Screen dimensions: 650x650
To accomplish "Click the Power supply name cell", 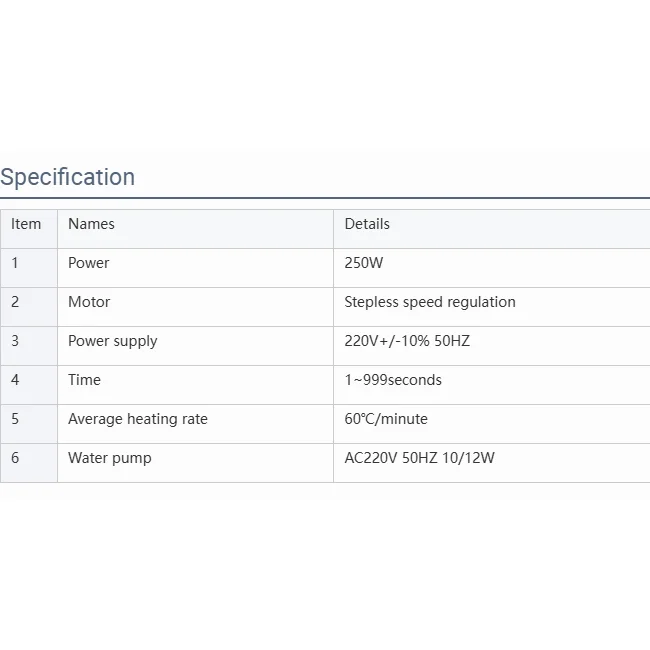I will click(x=113, y=341).
